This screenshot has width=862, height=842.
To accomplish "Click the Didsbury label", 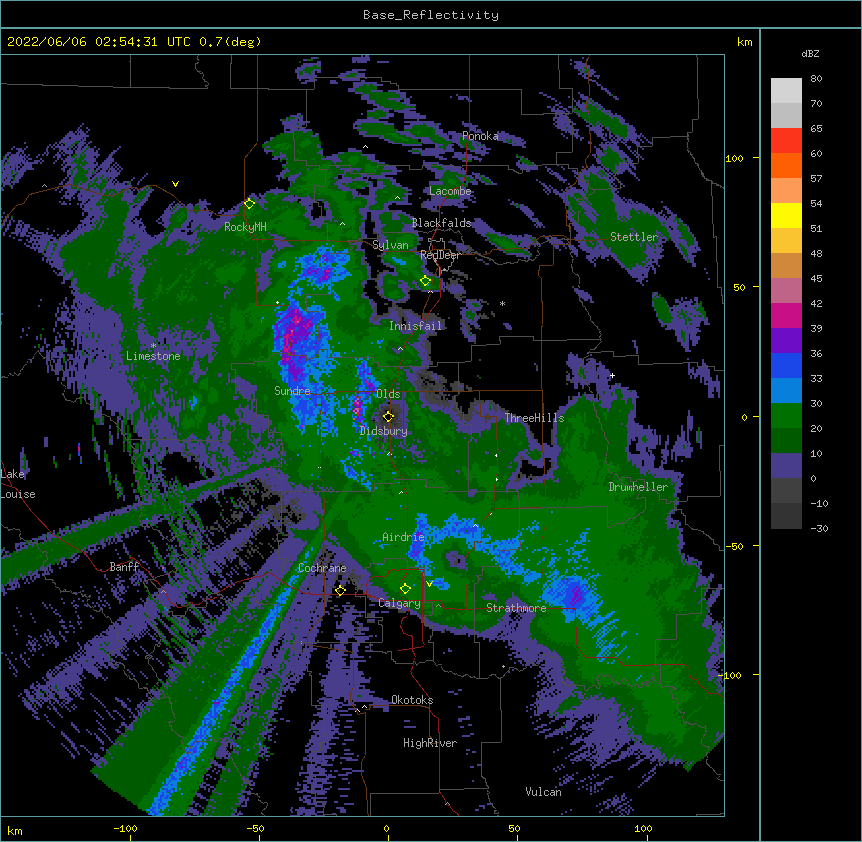I will (384, 431).
